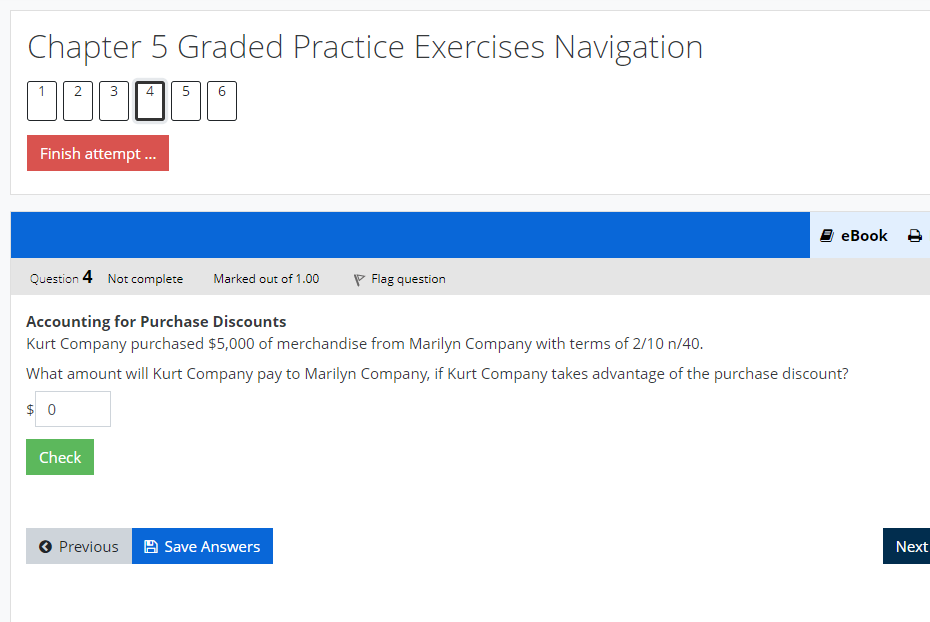Navigate to question 5

(185, 100)
